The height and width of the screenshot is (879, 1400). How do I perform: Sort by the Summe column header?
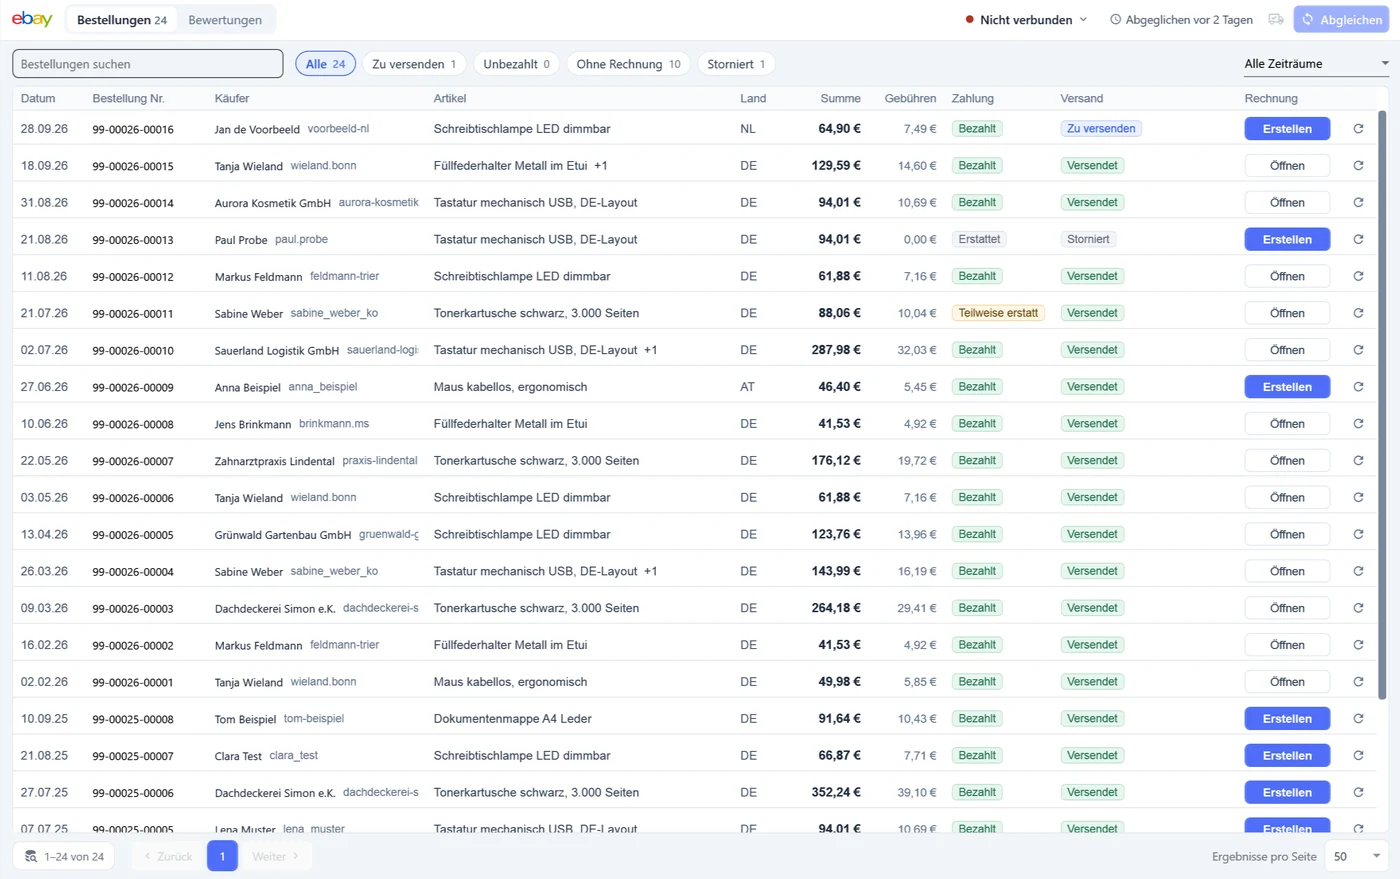pyautogui.click(x=840, y=98)
